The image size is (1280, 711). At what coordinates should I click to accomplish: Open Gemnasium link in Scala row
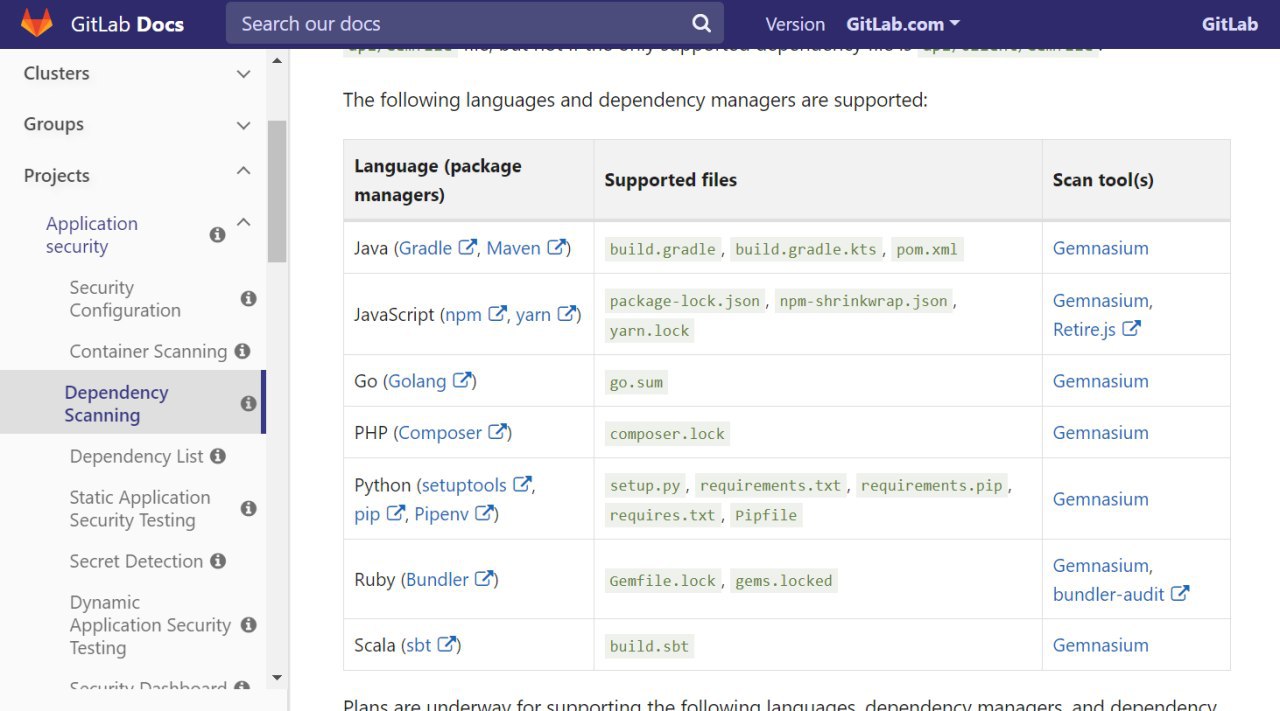(1100, 645)
